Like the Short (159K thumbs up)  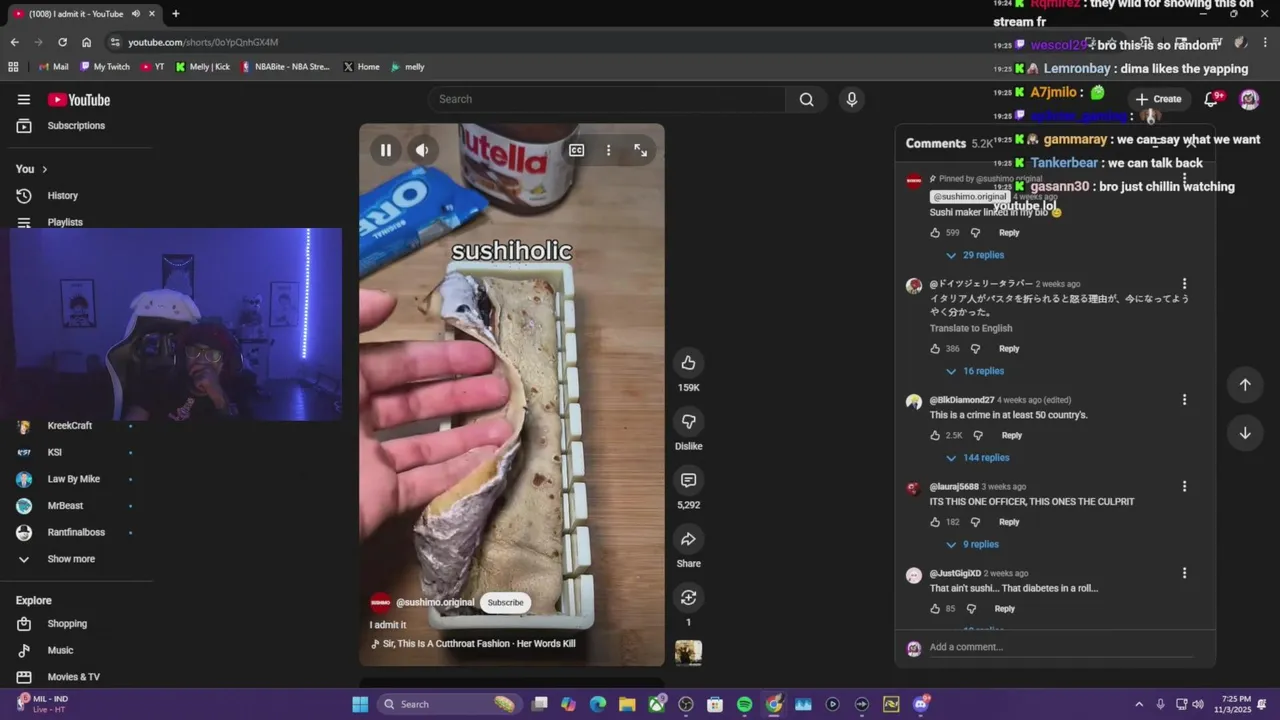click(688, 362)
